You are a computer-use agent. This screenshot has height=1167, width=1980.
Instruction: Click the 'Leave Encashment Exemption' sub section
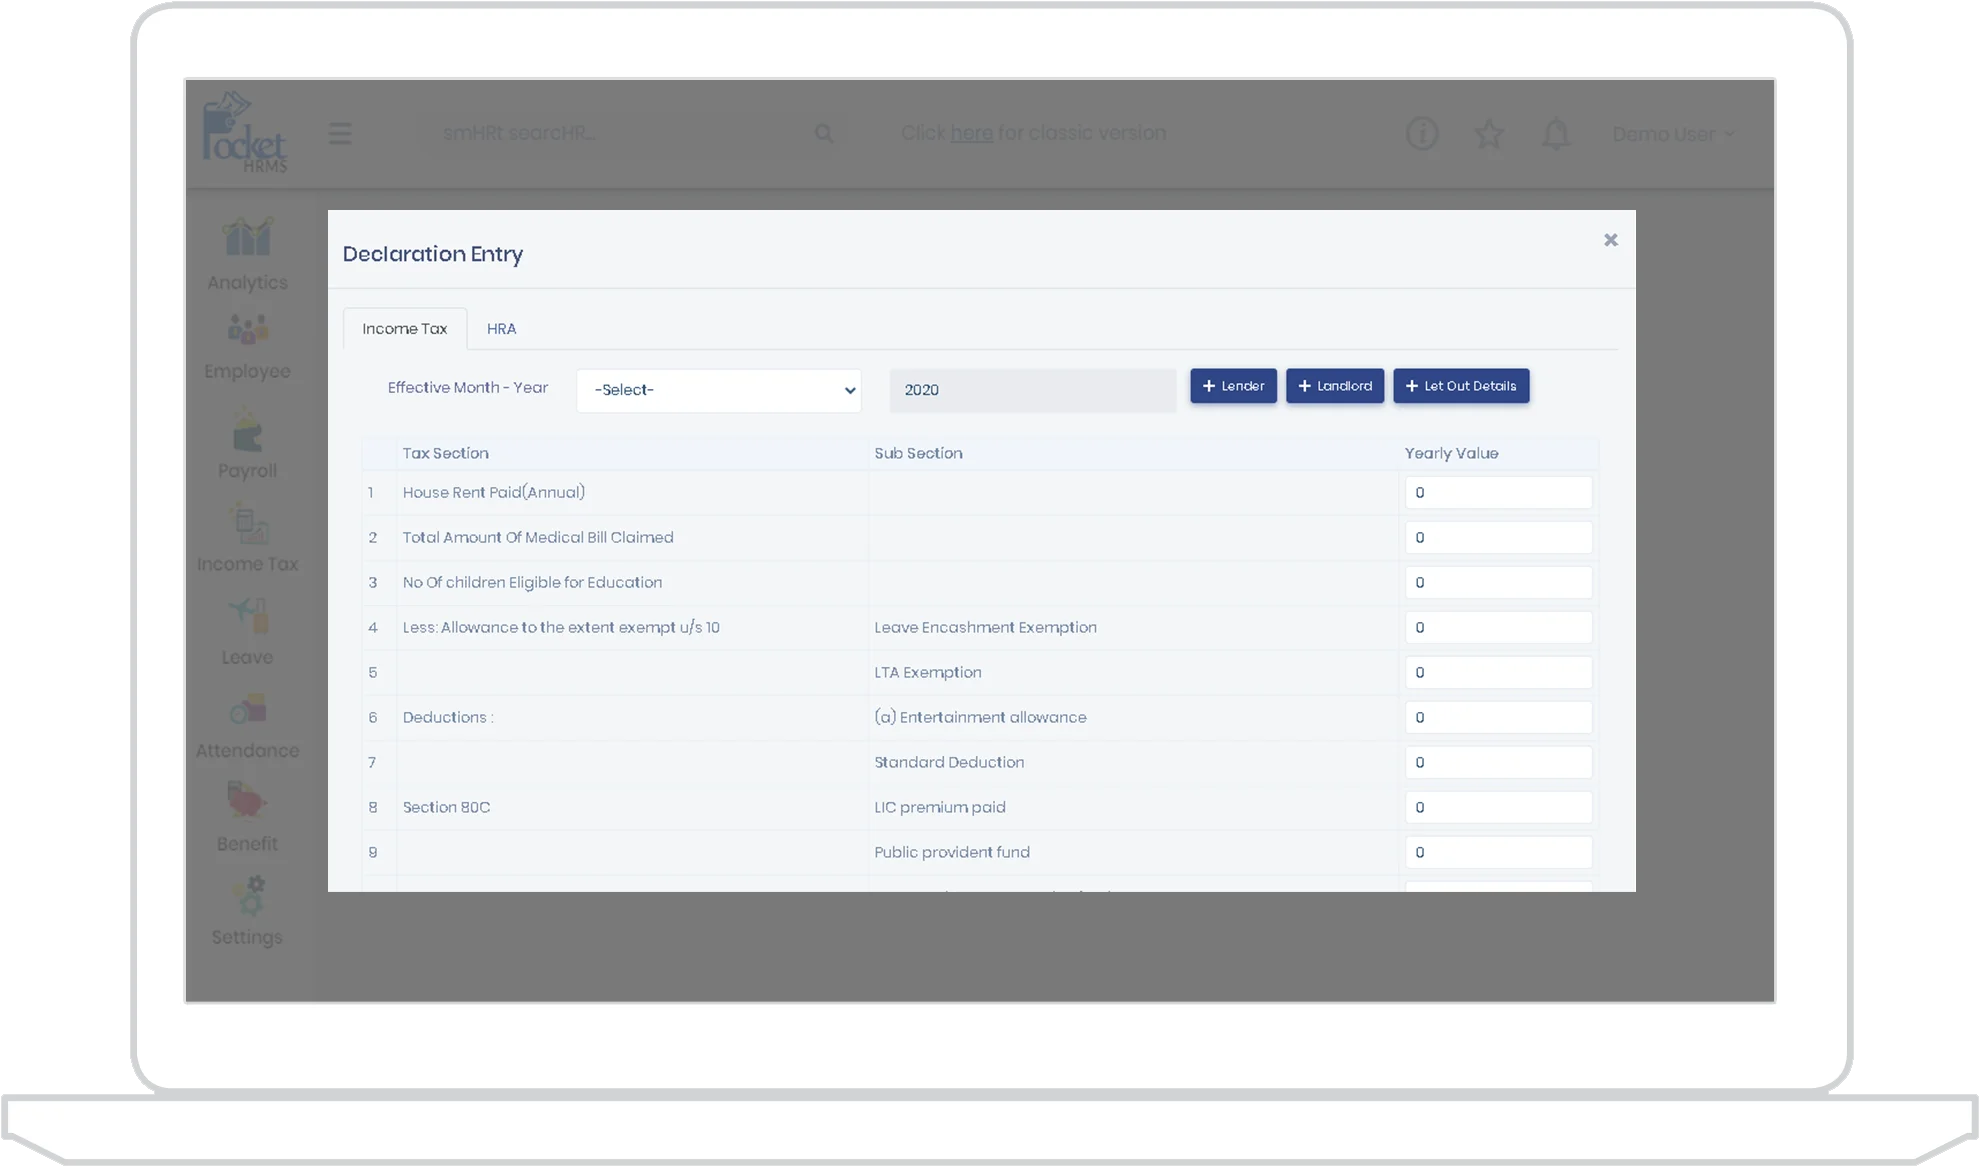(x=985, y=628)
